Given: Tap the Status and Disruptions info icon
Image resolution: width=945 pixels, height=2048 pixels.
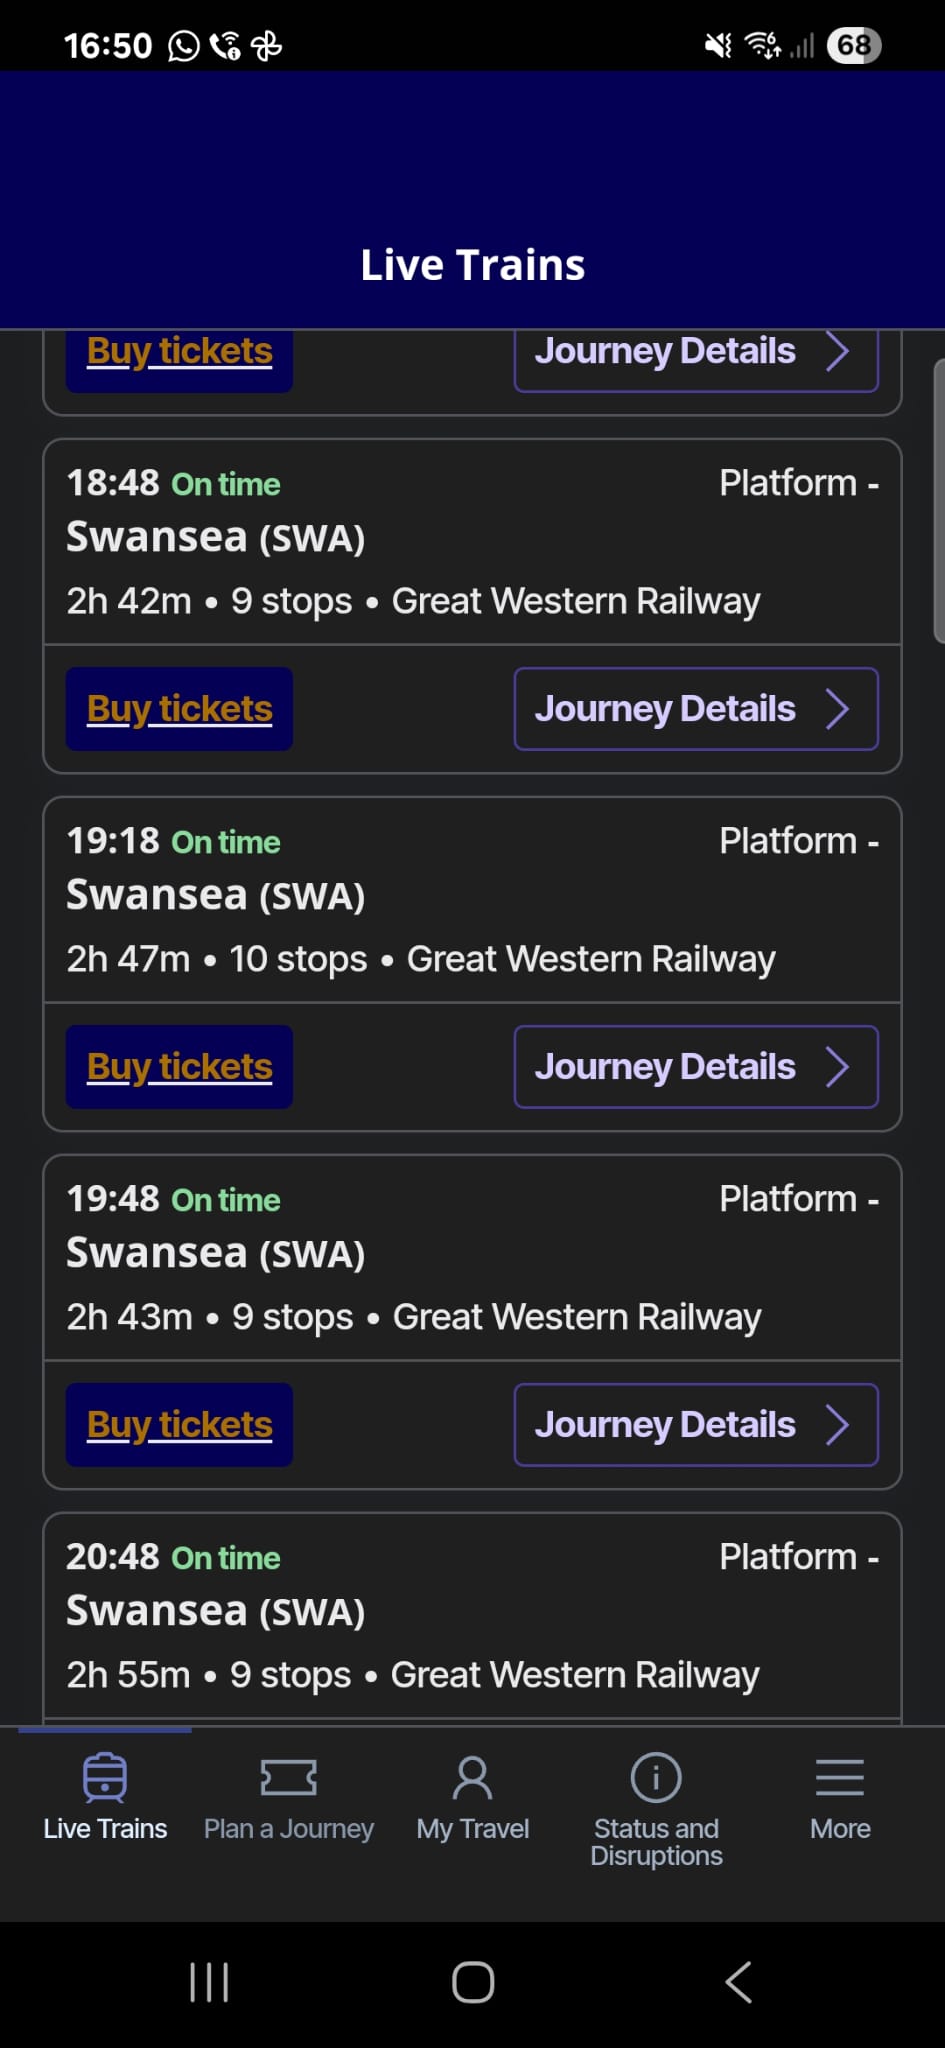Looking at the screenshot, I should click(x=656, y=1777).
